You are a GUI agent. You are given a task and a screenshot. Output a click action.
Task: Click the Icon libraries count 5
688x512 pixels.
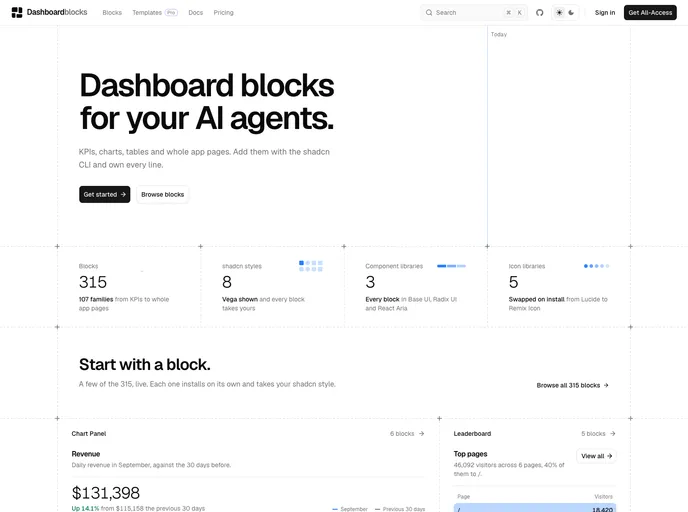[x=513, y=282]
